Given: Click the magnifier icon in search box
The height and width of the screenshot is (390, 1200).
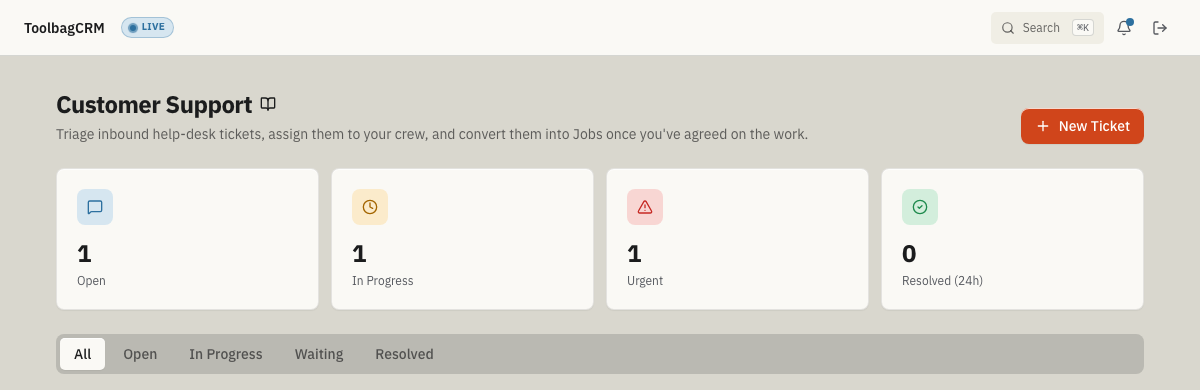Looking at the screenshot, I should [1008, 28].
